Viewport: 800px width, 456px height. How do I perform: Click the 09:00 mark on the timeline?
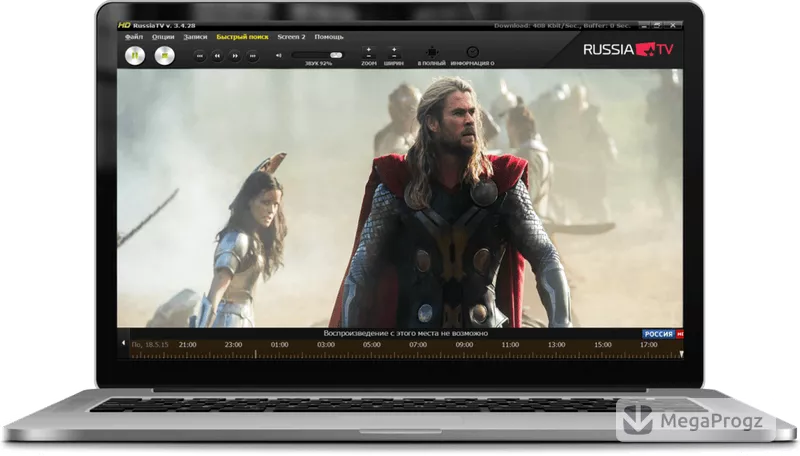click(464, 345)
